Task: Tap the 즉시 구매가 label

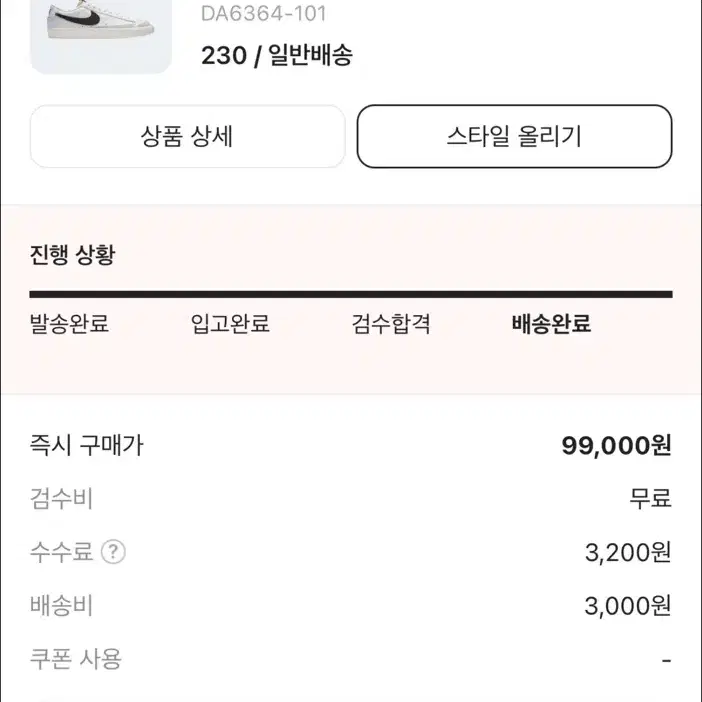Action: tap(86, 445)
